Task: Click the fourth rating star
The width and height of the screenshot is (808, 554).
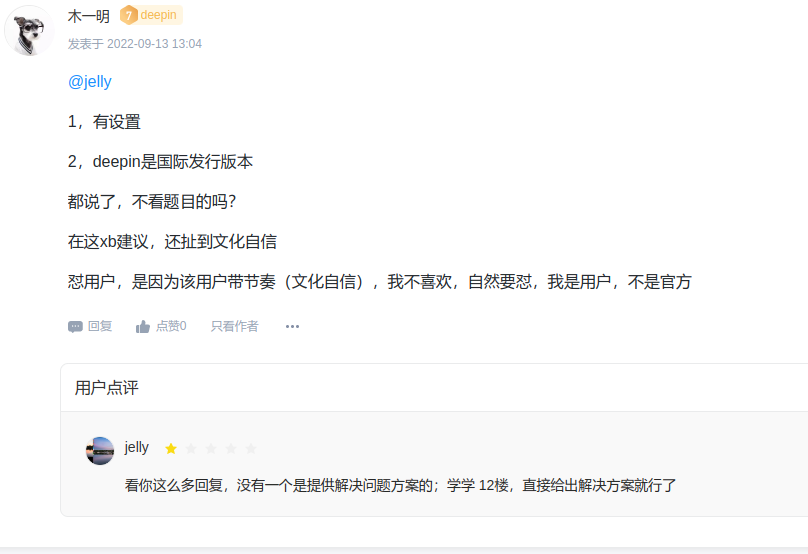Action: [x=231, y=448]
